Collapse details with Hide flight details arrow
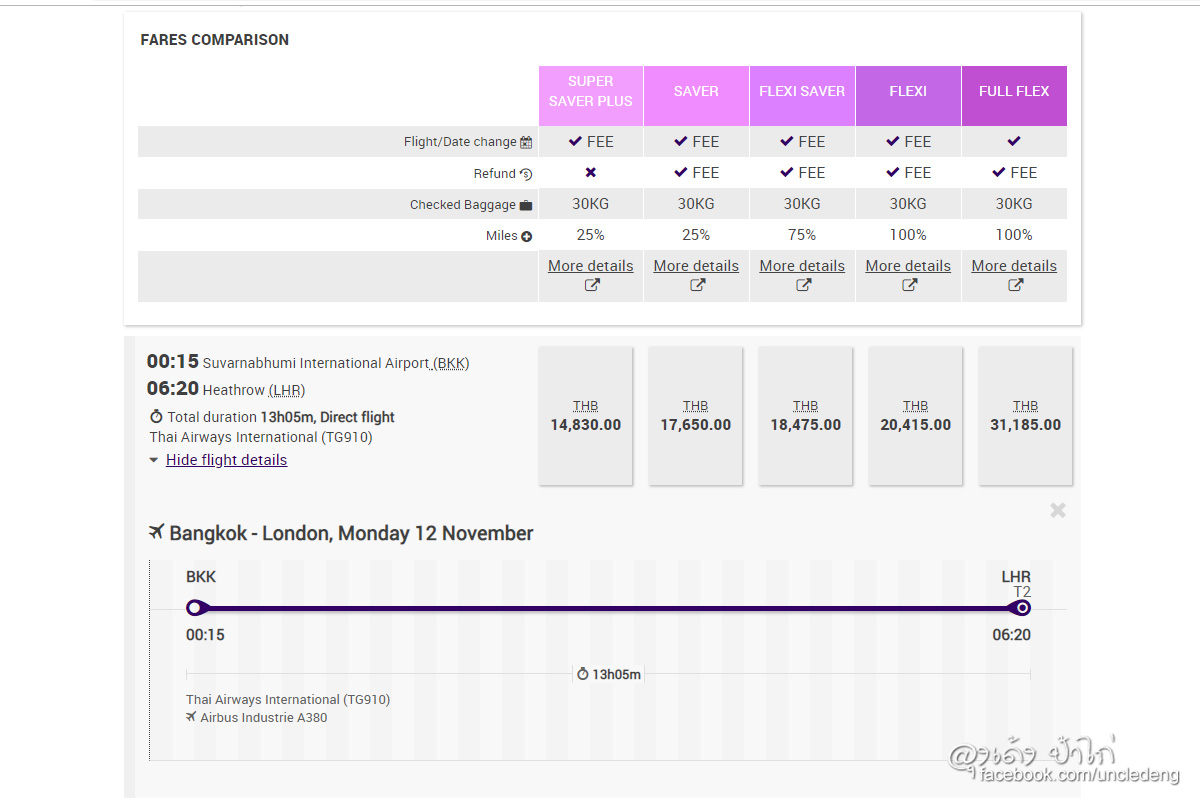The height and width of the screenshot is (800, 1200). click(x=153, y=461)
